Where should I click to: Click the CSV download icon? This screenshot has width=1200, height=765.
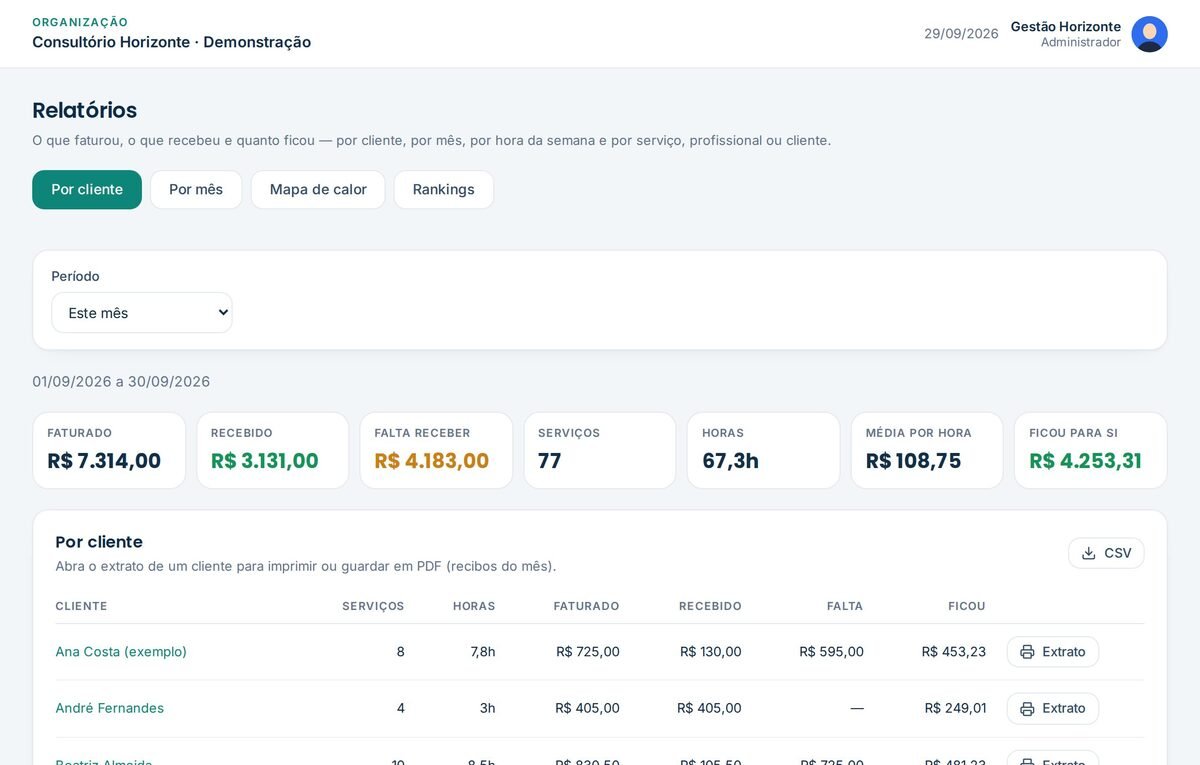click(x=1089, y=553)
